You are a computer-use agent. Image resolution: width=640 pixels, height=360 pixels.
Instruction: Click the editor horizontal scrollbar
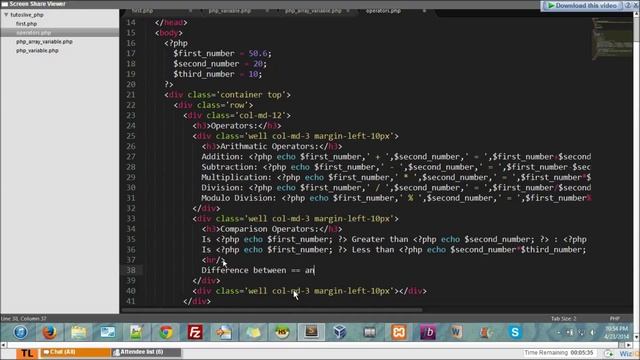(x=272, y=310)
